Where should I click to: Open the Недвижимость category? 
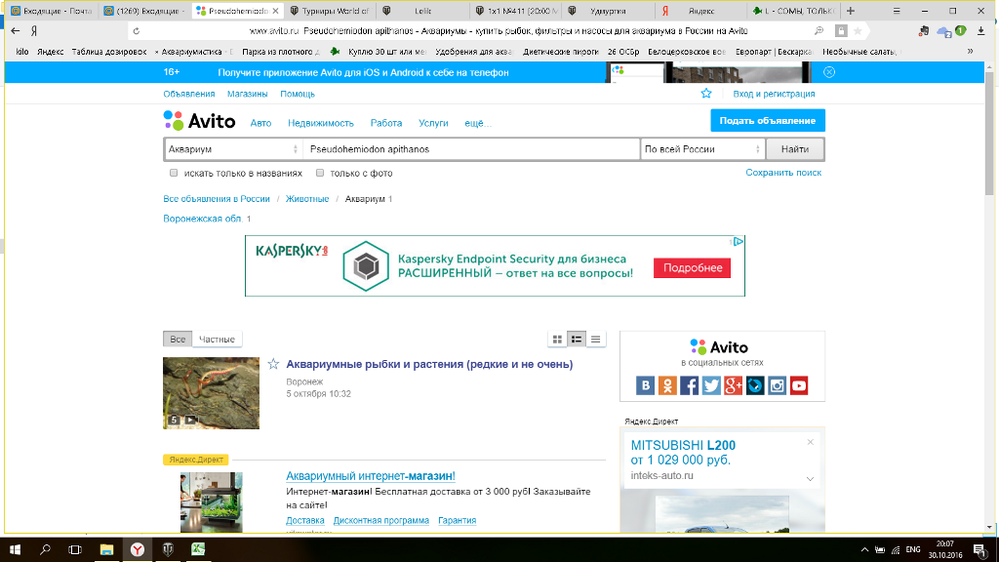tap(320, 123)
